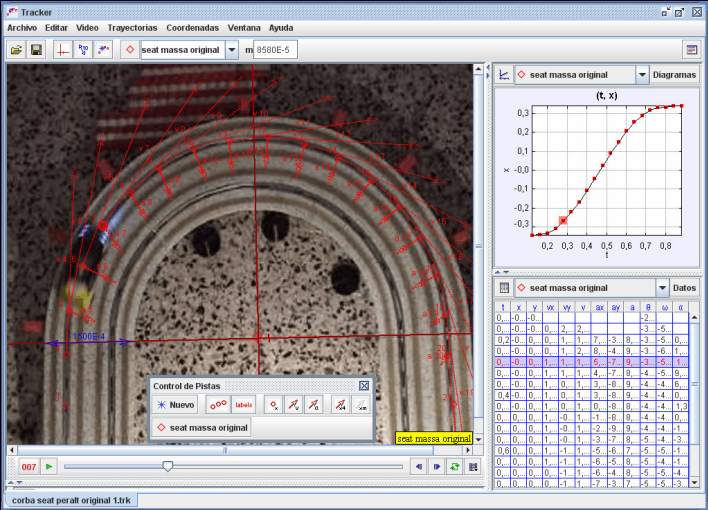Toggle the coordinate axes visibility icon
Image resolution: width=708 pixels, height=510 pixels.
(x=62, y=50)
